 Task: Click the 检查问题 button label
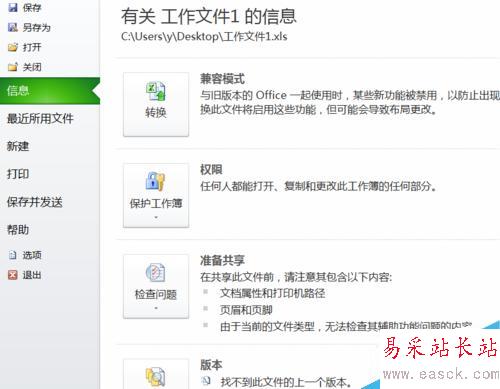click(156, 295)
